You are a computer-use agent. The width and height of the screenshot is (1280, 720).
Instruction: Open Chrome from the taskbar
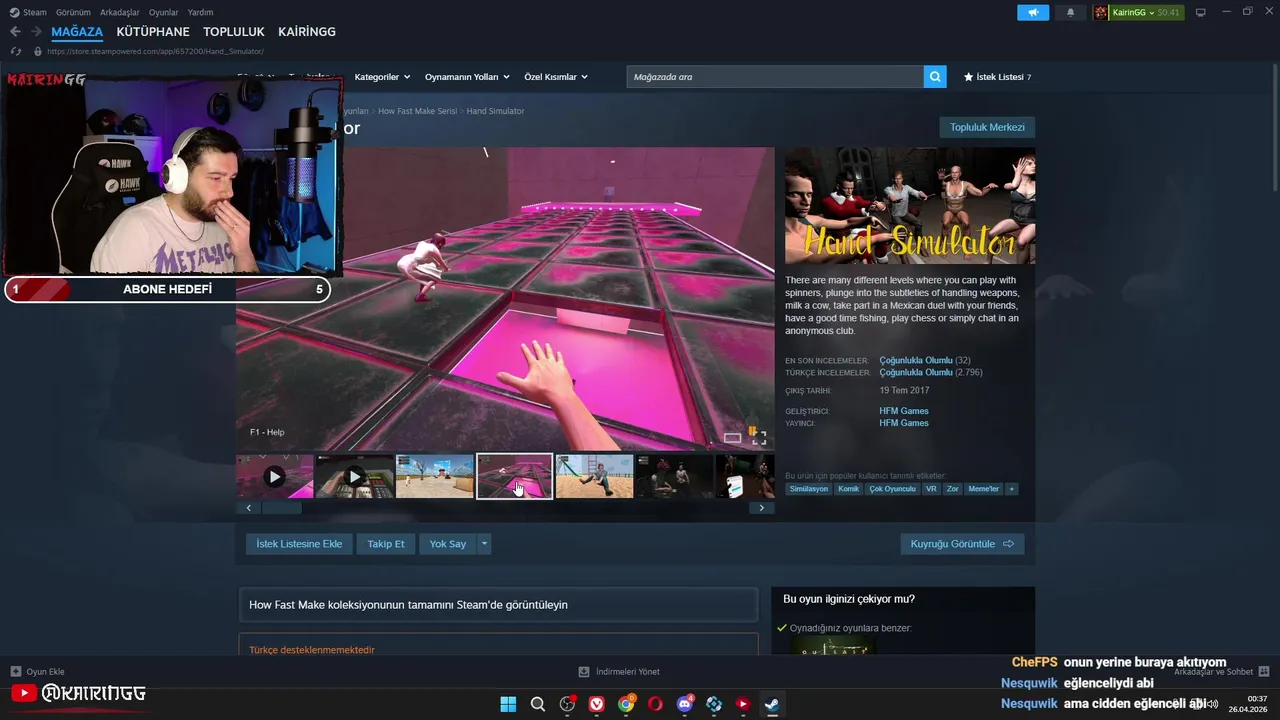pyautogui.click(x=626, y=704)
